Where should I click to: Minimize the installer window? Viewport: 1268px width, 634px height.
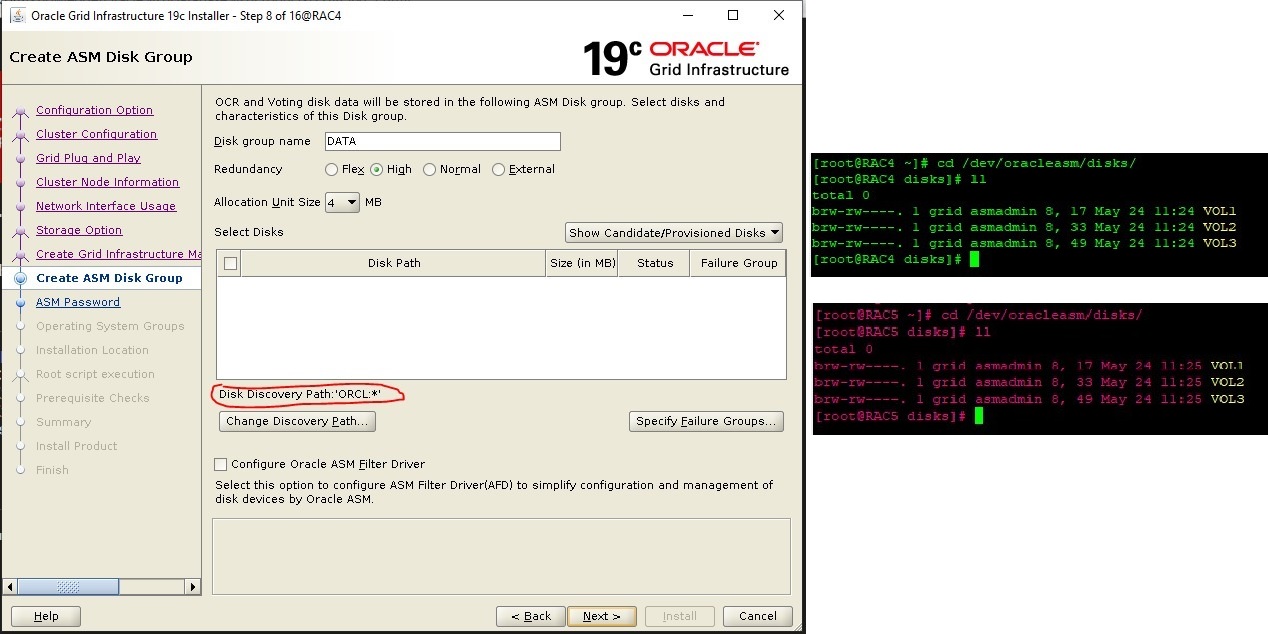[687, 16]
